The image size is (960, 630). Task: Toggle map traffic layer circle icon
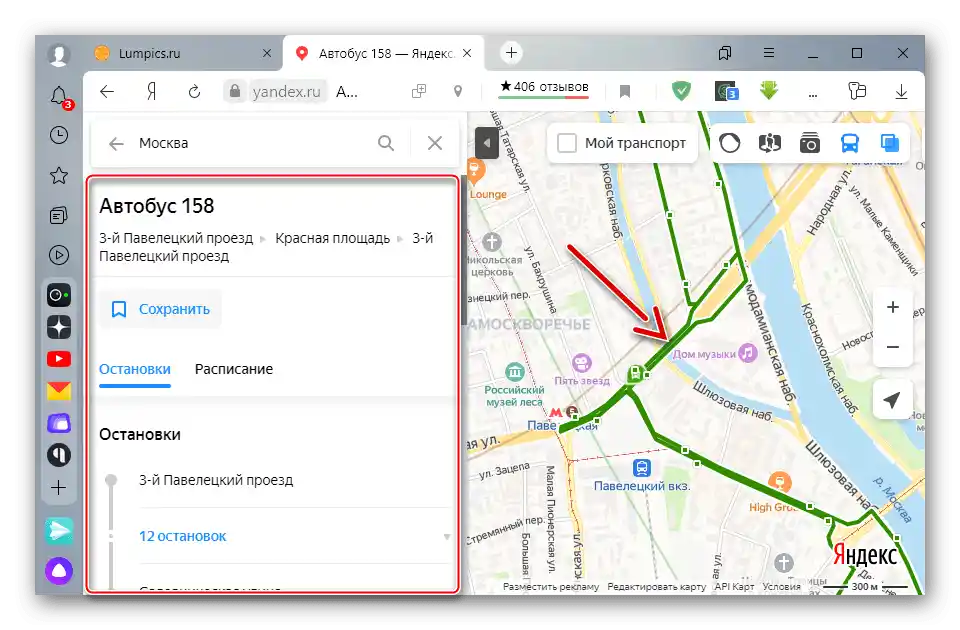[x=729, y=143]
